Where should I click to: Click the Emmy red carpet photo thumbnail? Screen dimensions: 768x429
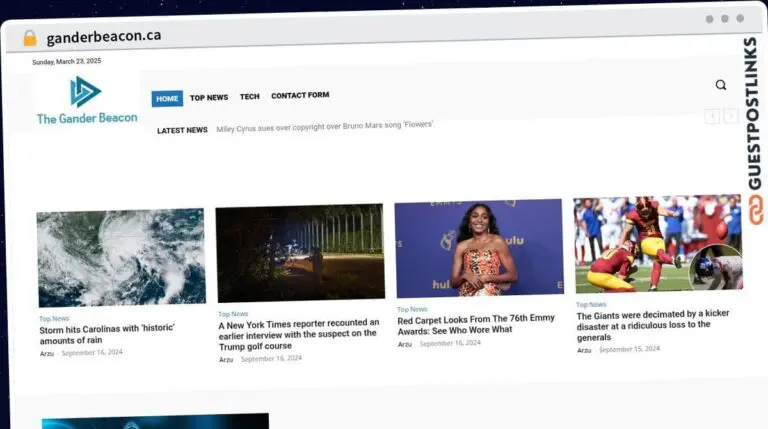(478, 248)
